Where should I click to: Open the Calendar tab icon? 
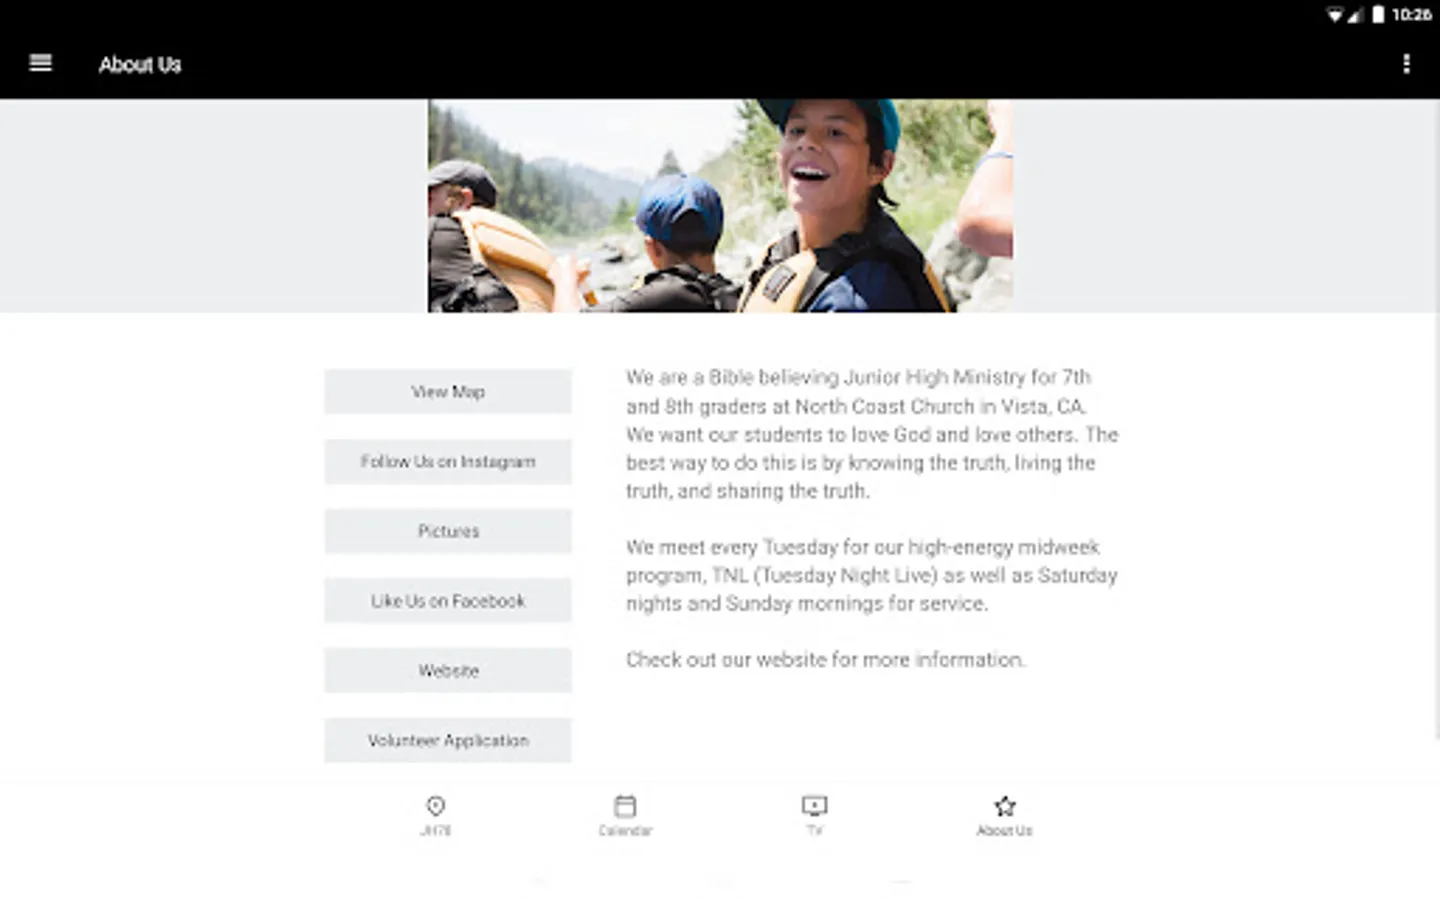[625, 806]
